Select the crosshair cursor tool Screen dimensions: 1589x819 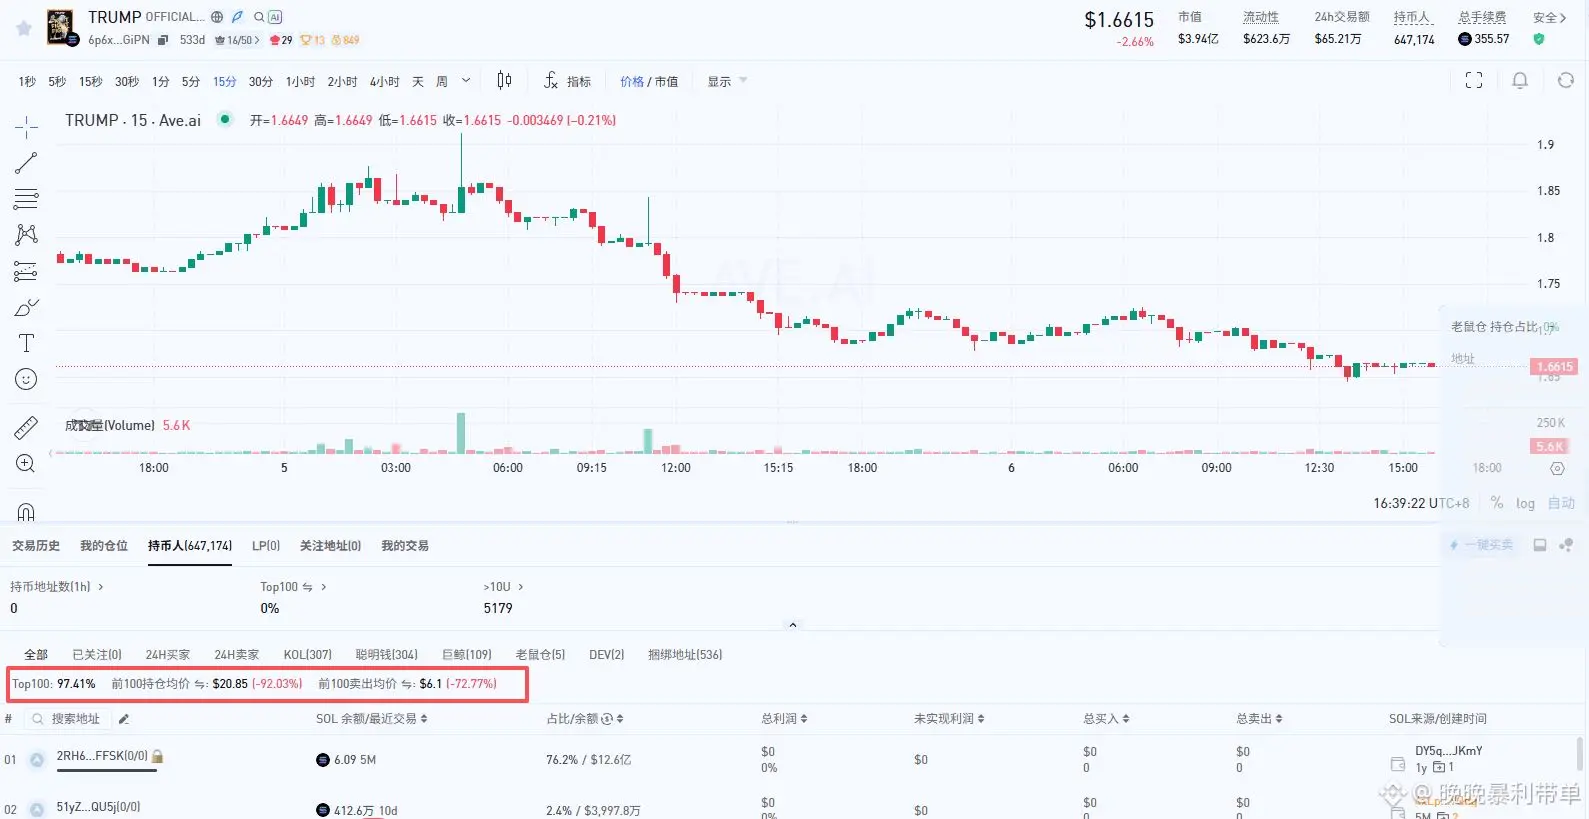26,127
